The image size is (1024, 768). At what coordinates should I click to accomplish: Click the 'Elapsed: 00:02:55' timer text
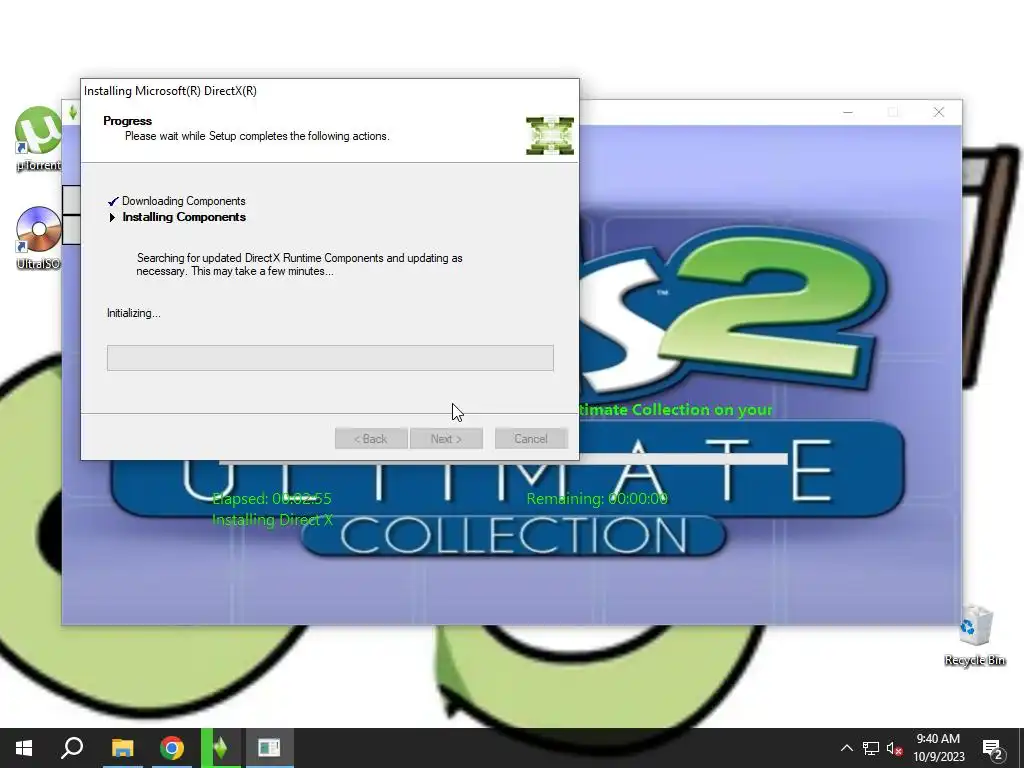pos(272,499)
